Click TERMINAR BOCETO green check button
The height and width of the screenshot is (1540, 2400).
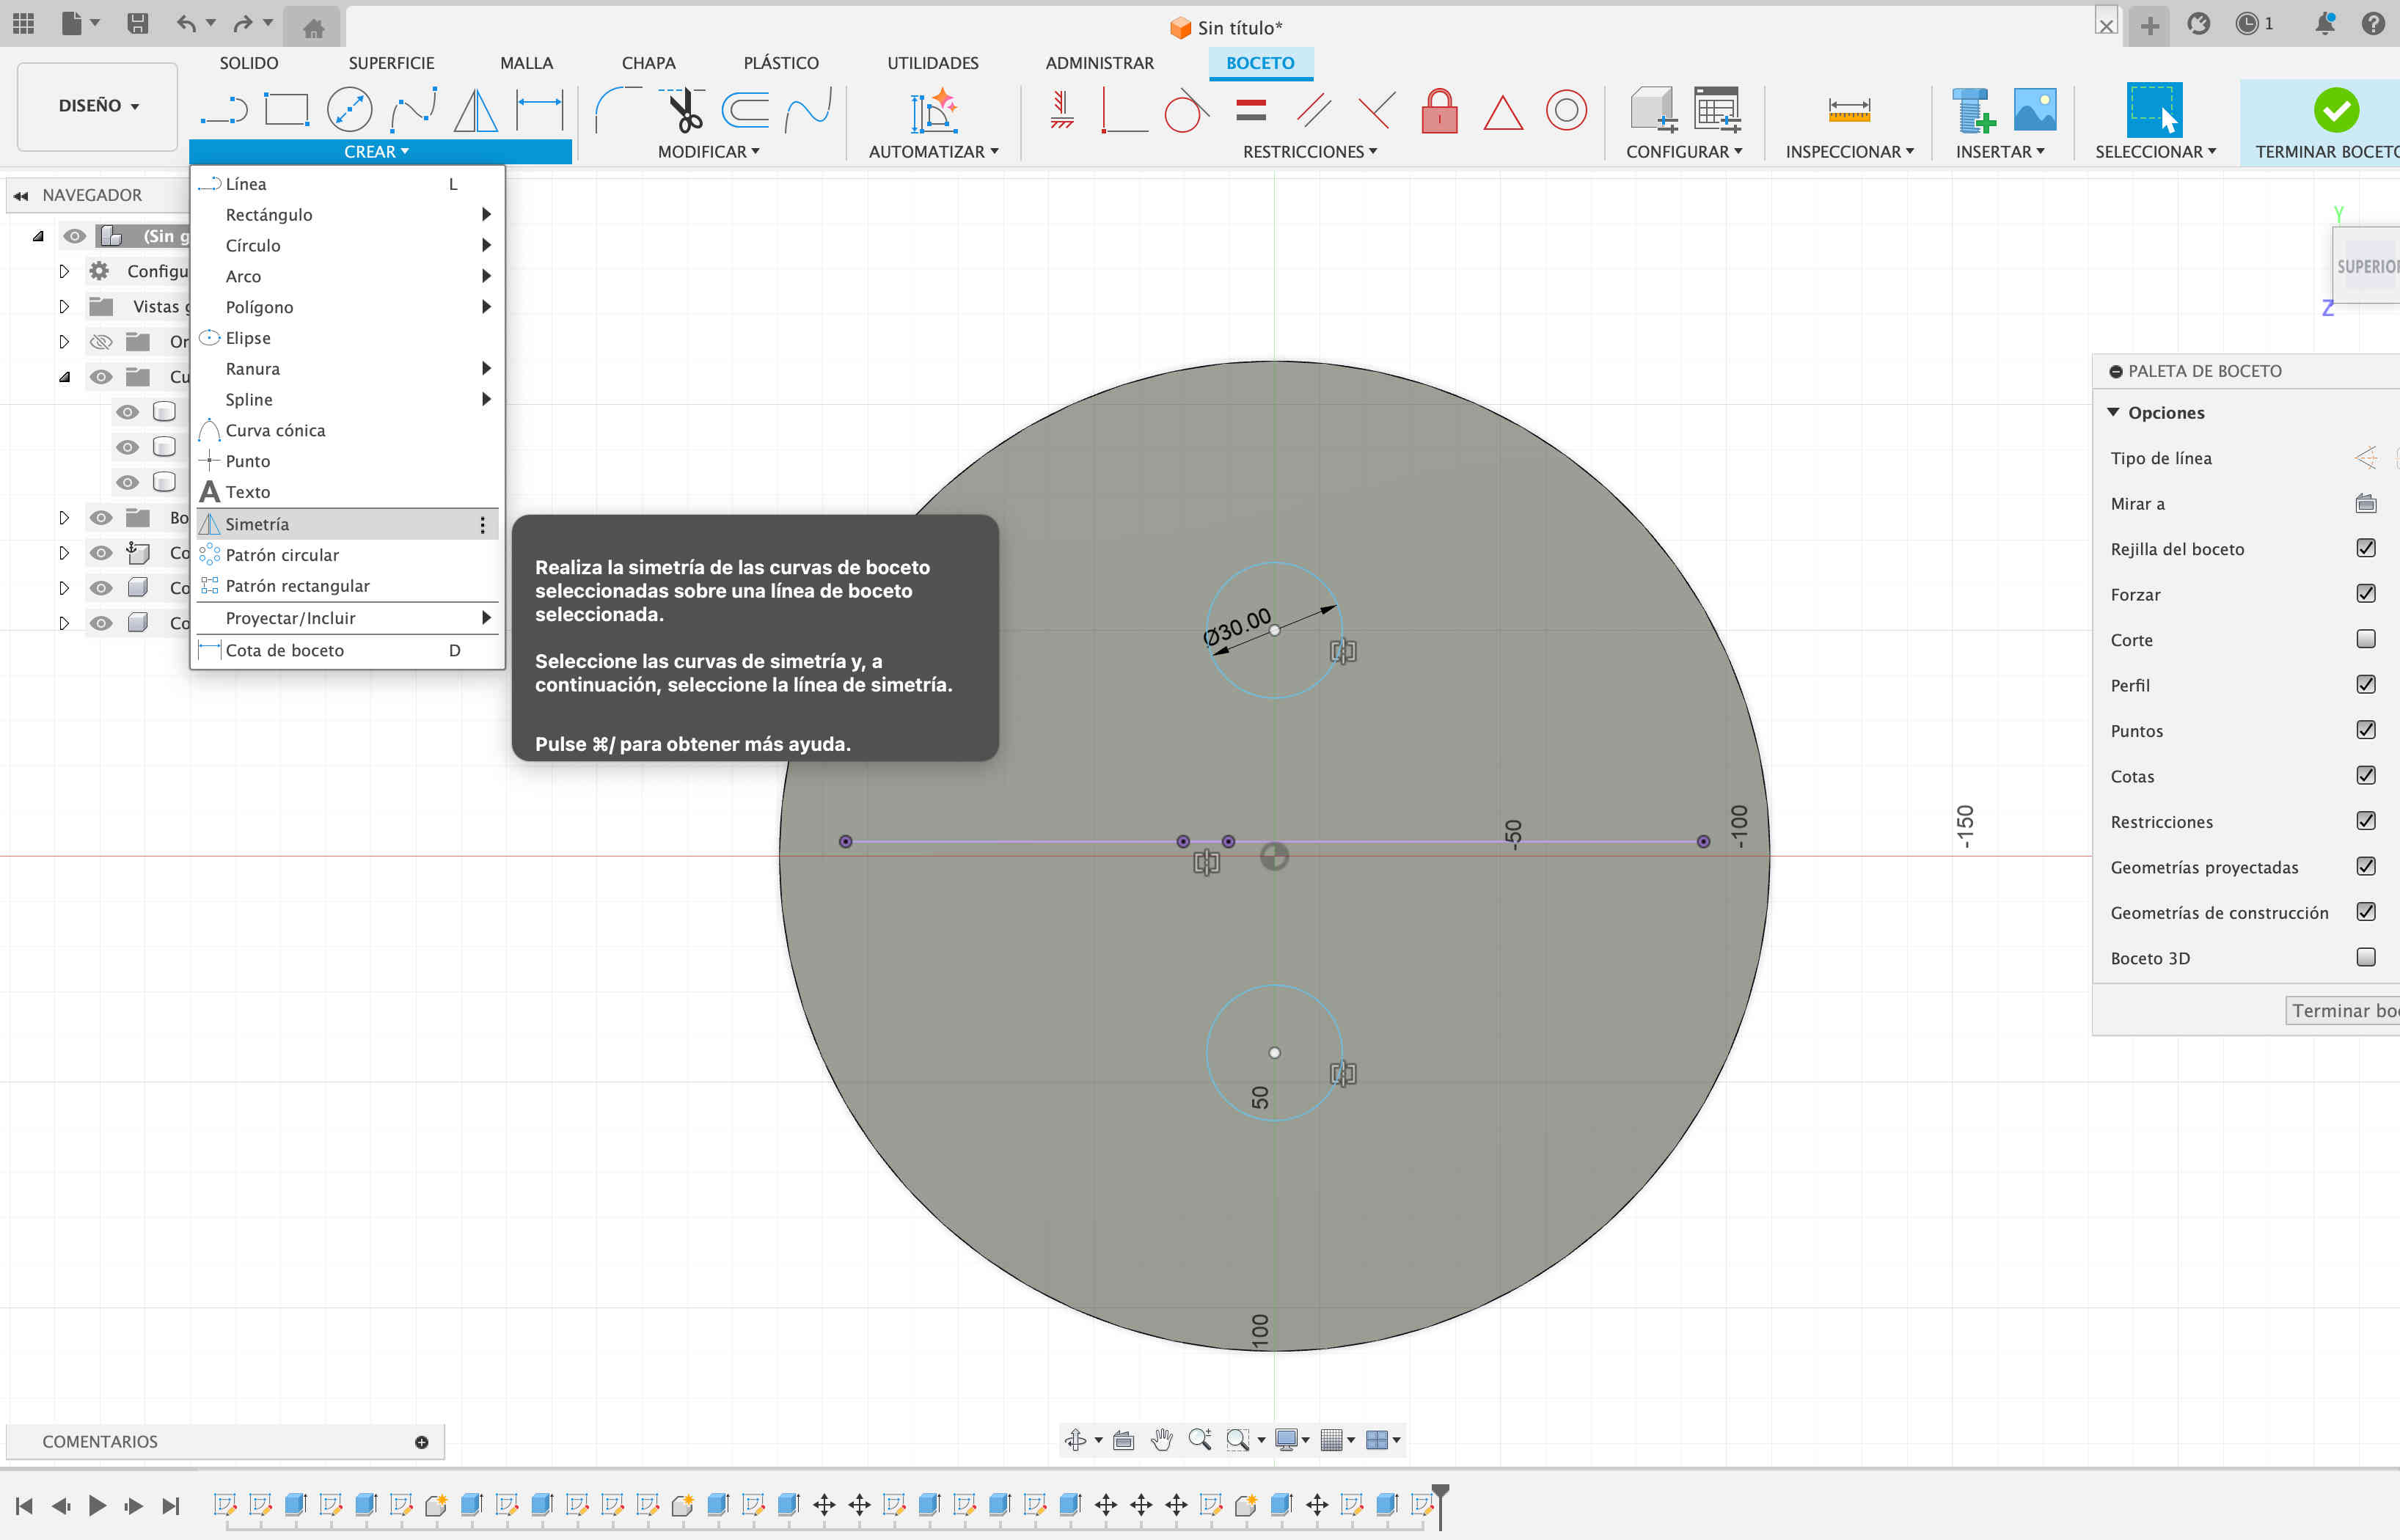pyautogui.click(x=2336, y=110)
